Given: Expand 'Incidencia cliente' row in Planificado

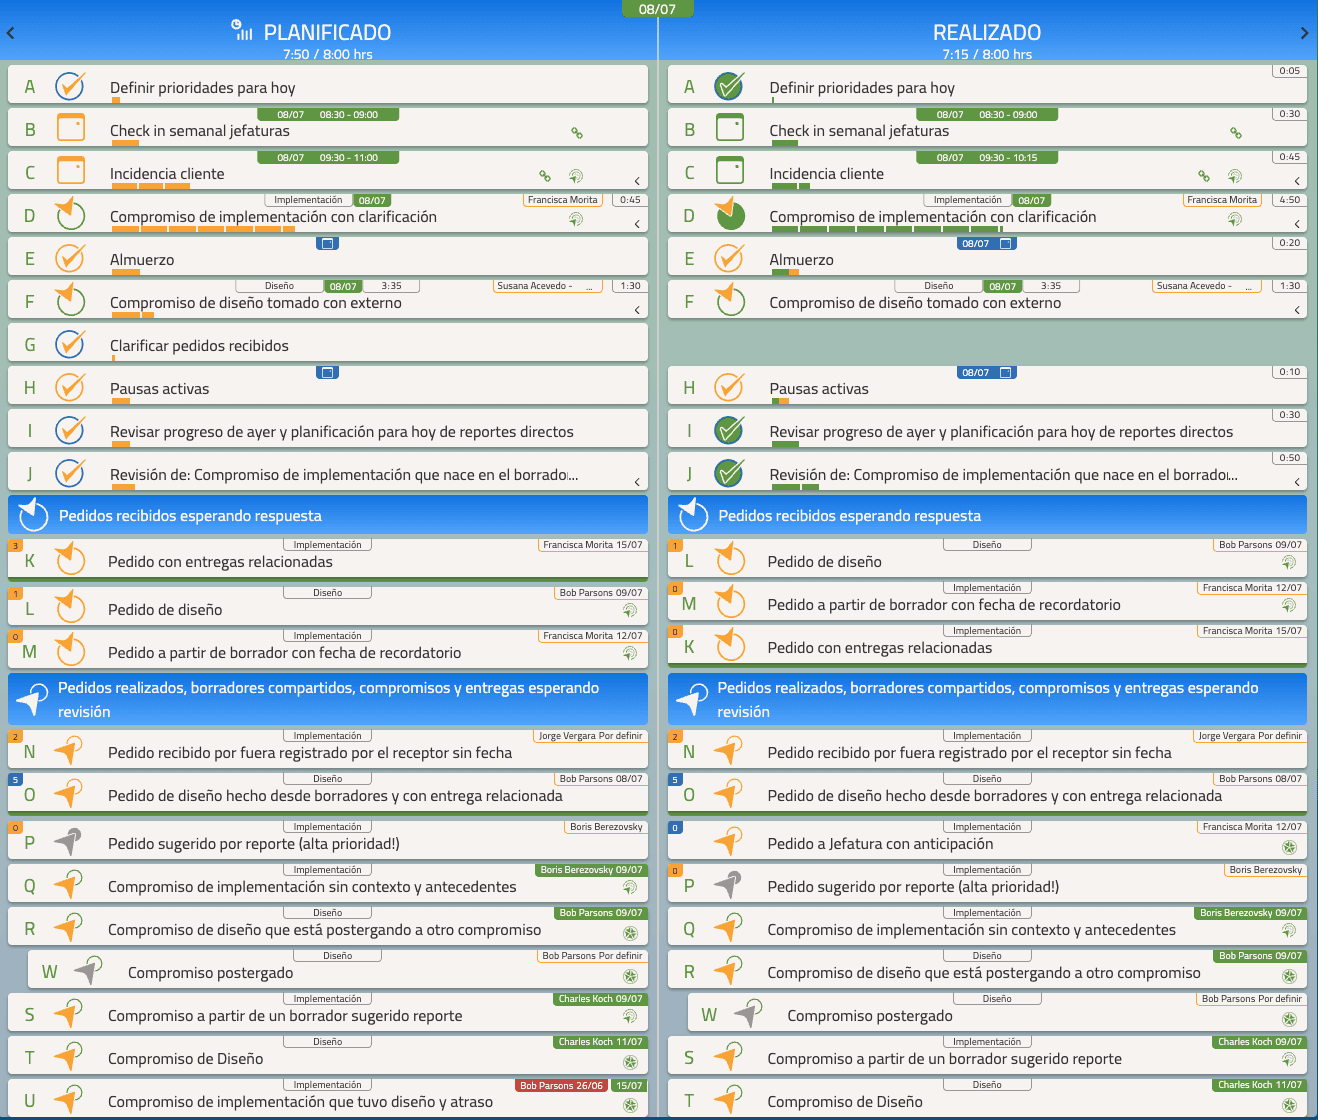Looking at the screenshot, I should tap(637, 181).
